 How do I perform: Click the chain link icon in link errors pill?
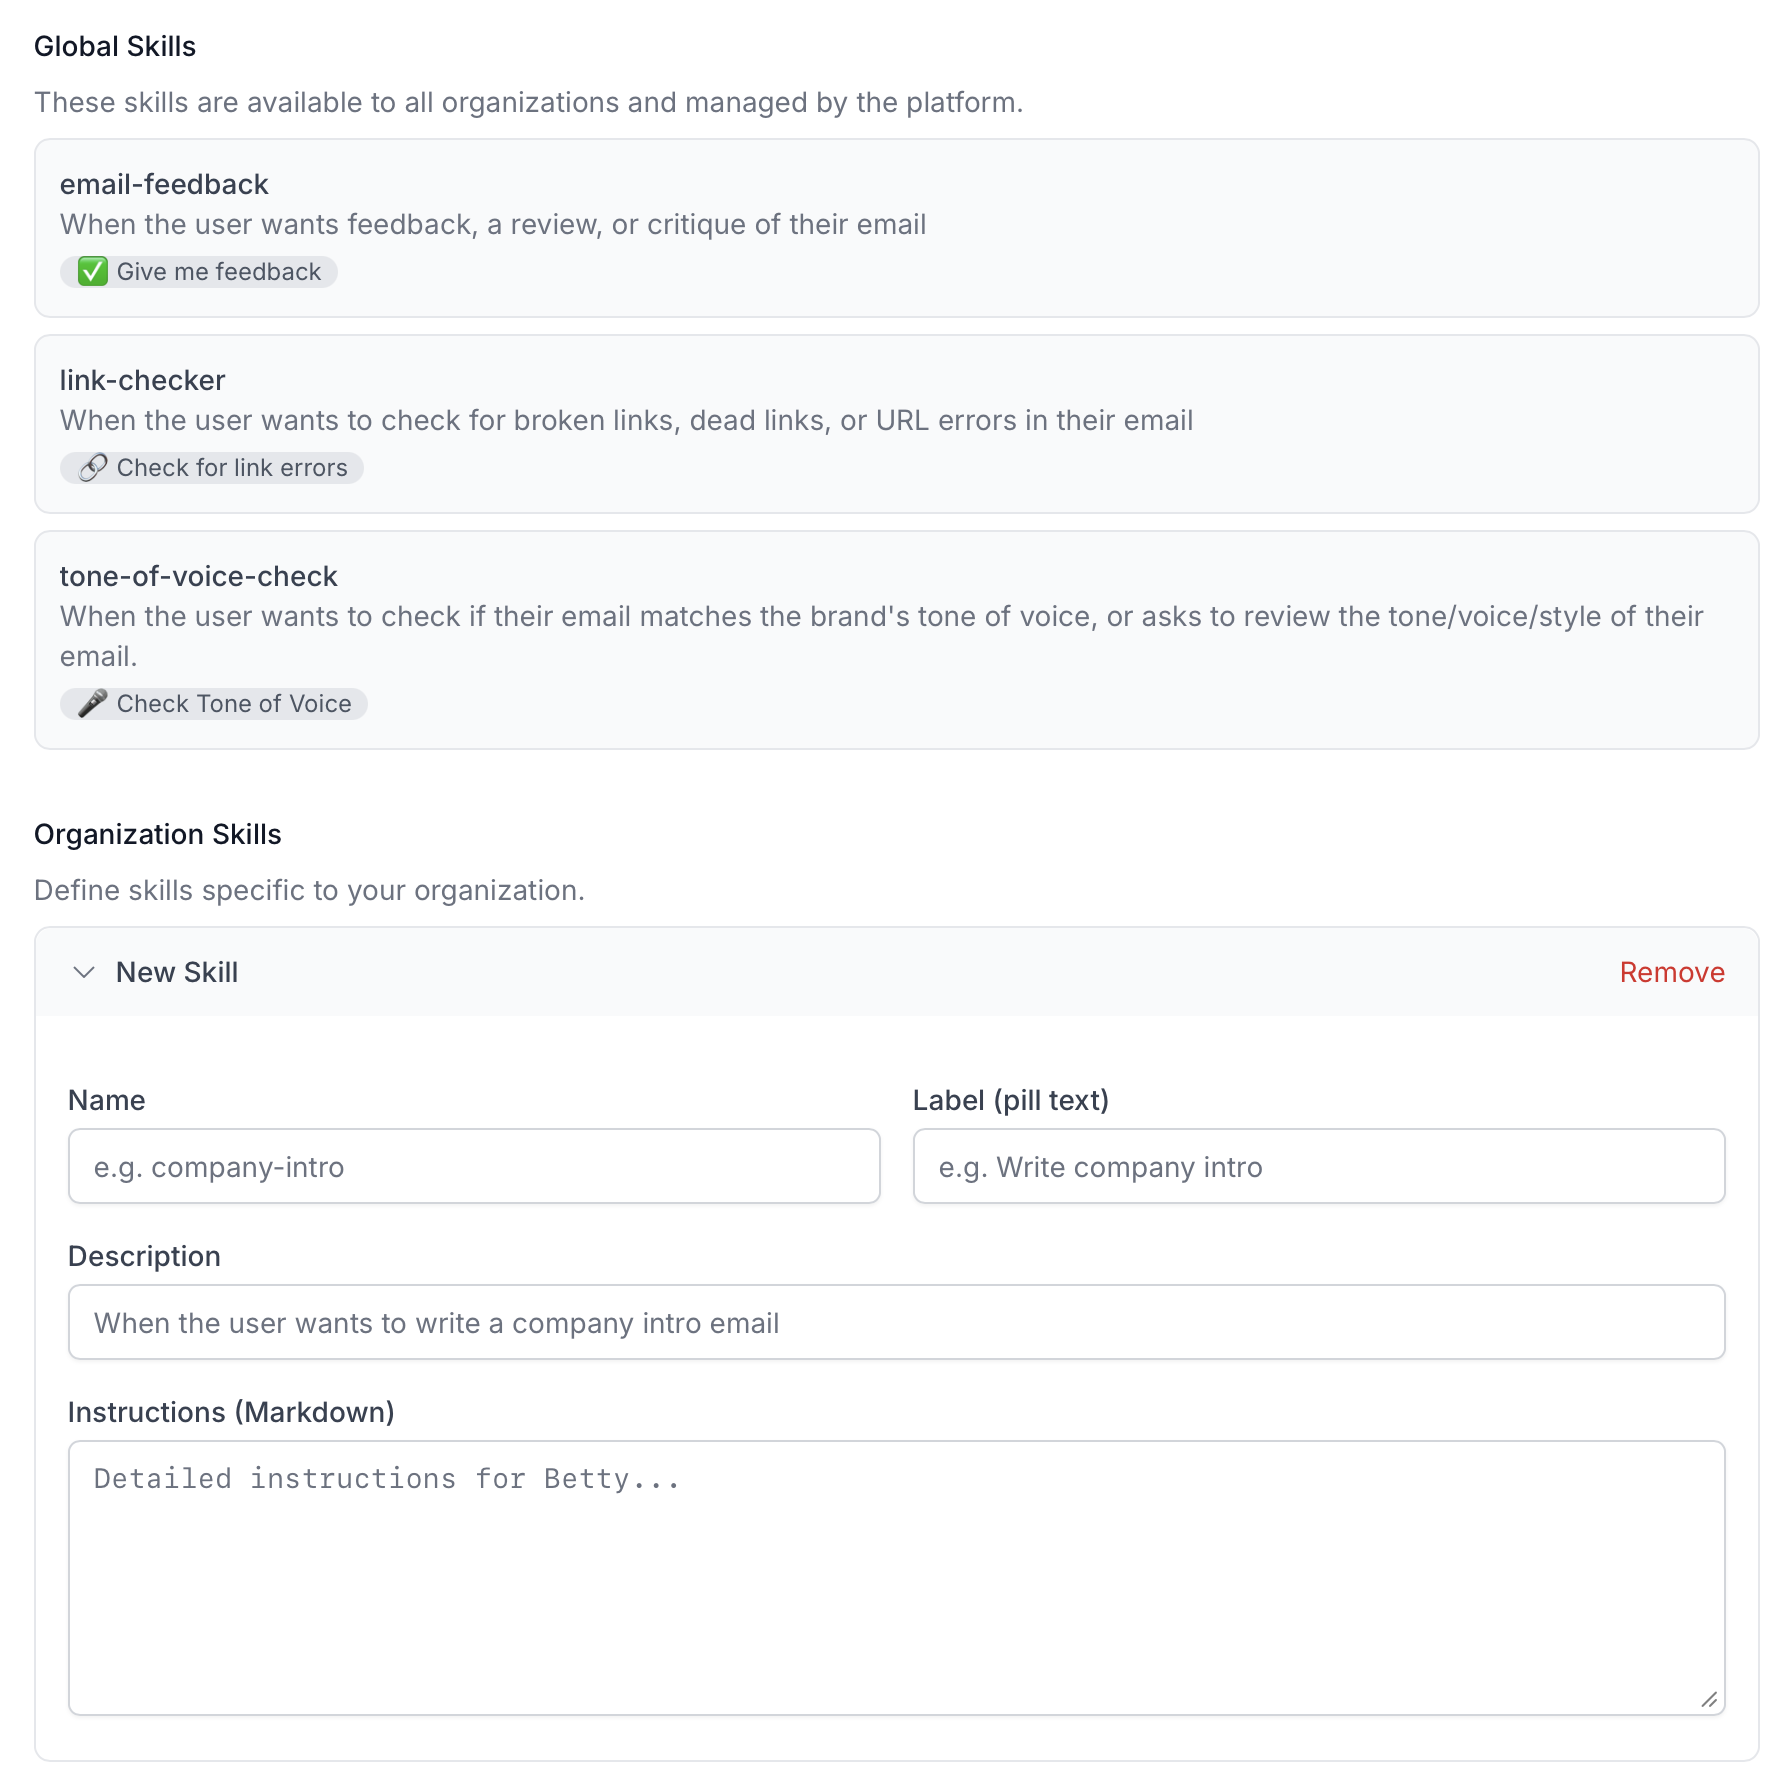pos(92,468)
